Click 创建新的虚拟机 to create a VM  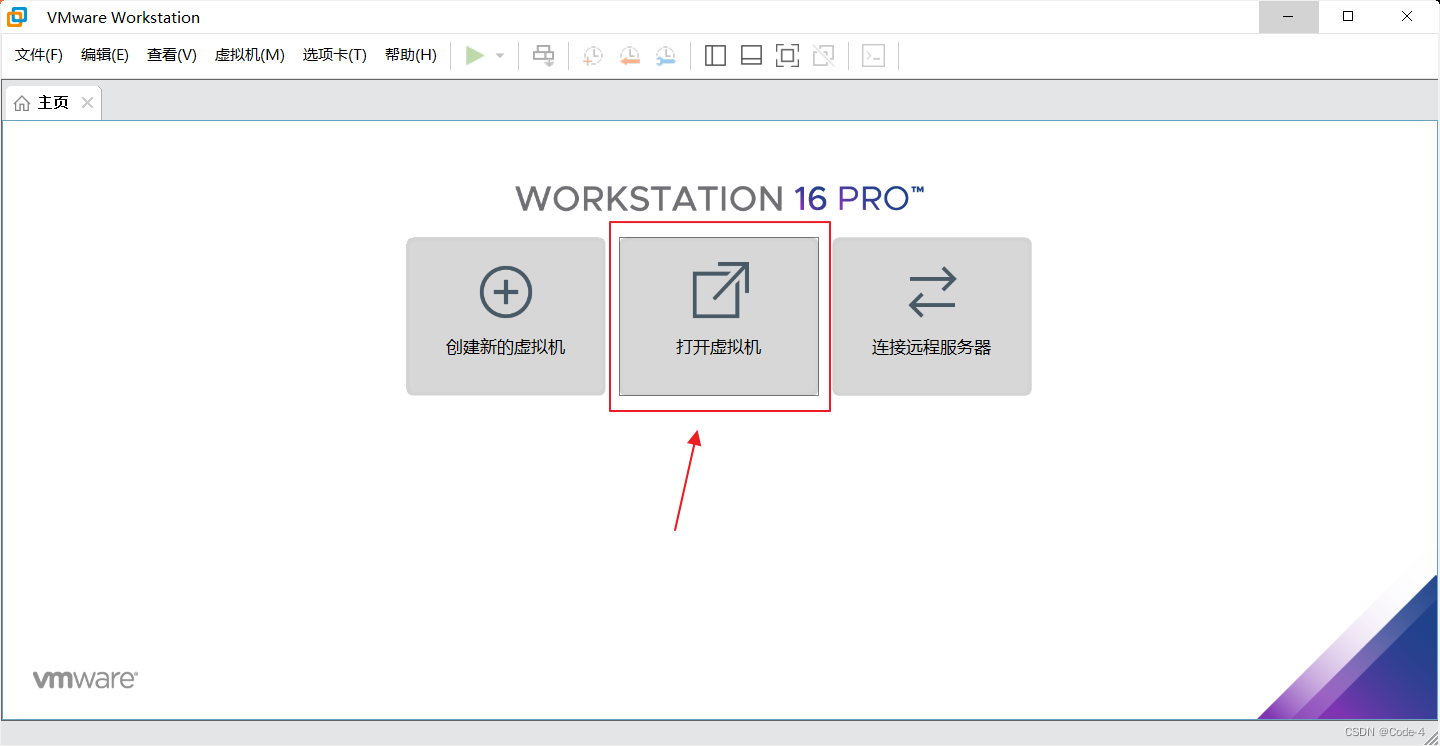505,316
